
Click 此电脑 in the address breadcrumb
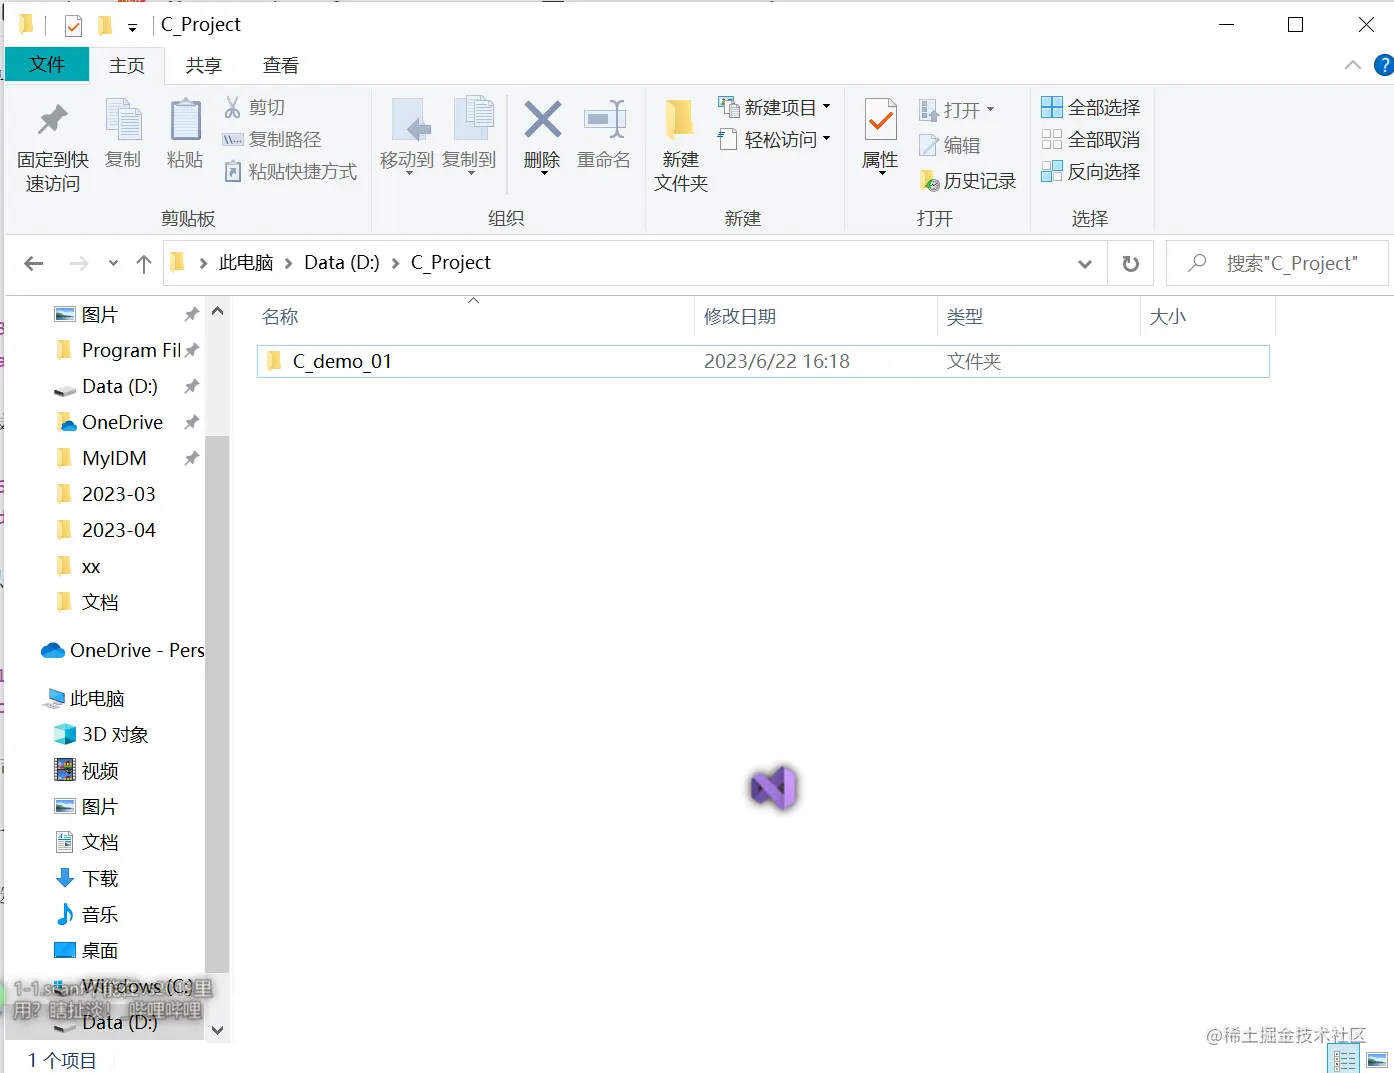click(246, 263)
